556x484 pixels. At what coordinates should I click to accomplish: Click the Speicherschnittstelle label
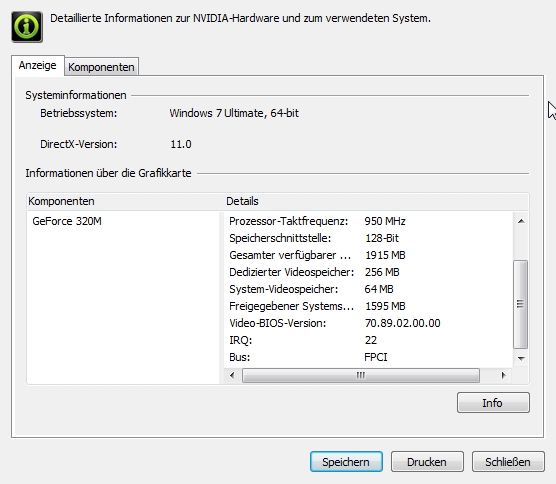(x=280, y=238)
